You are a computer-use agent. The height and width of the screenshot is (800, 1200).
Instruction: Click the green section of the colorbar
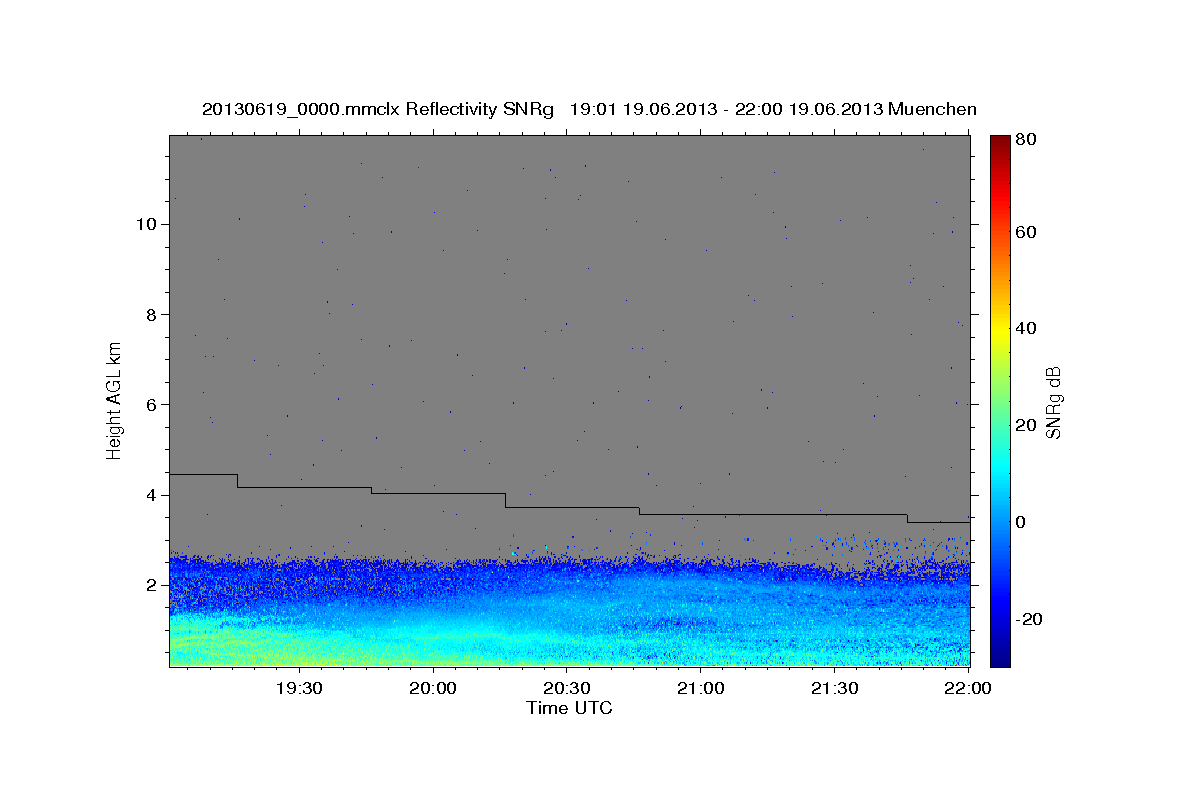1000,400
